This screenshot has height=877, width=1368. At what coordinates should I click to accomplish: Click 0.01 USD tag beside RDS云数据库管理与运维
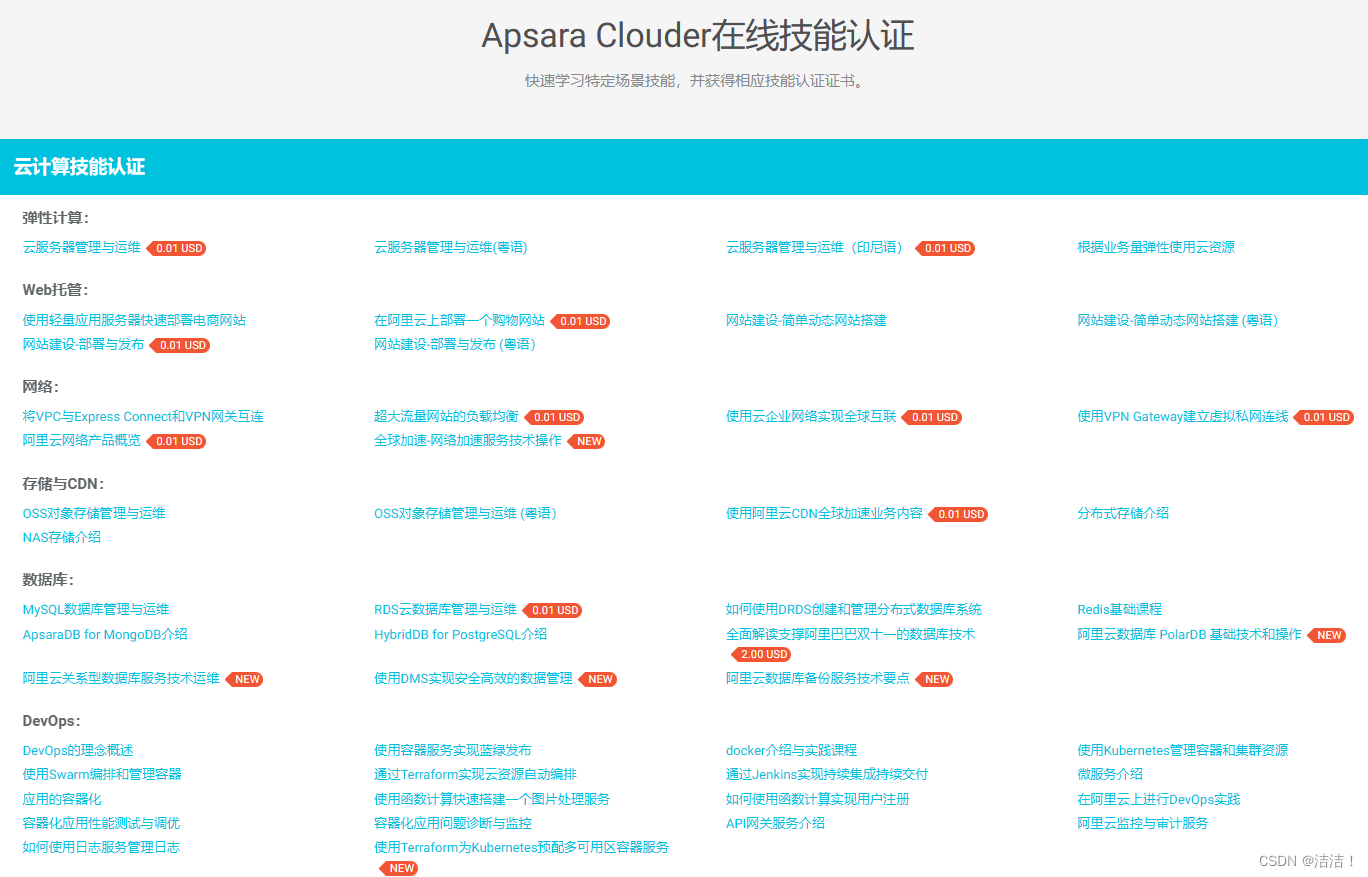pos(553,610)
